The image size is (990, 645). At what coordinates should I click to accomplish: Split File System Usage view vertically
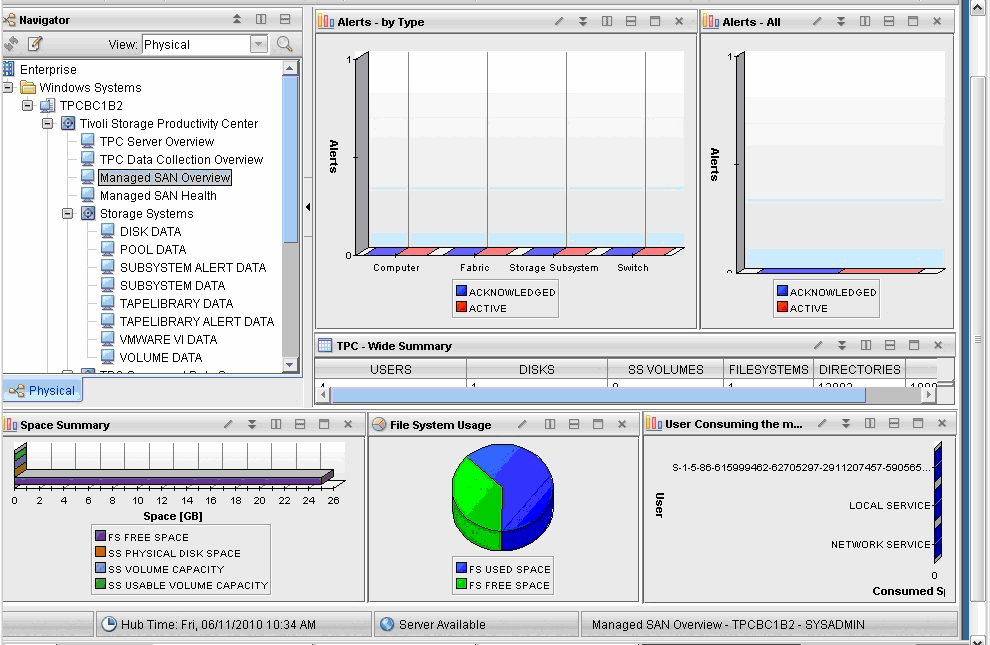tap(550, 424)
